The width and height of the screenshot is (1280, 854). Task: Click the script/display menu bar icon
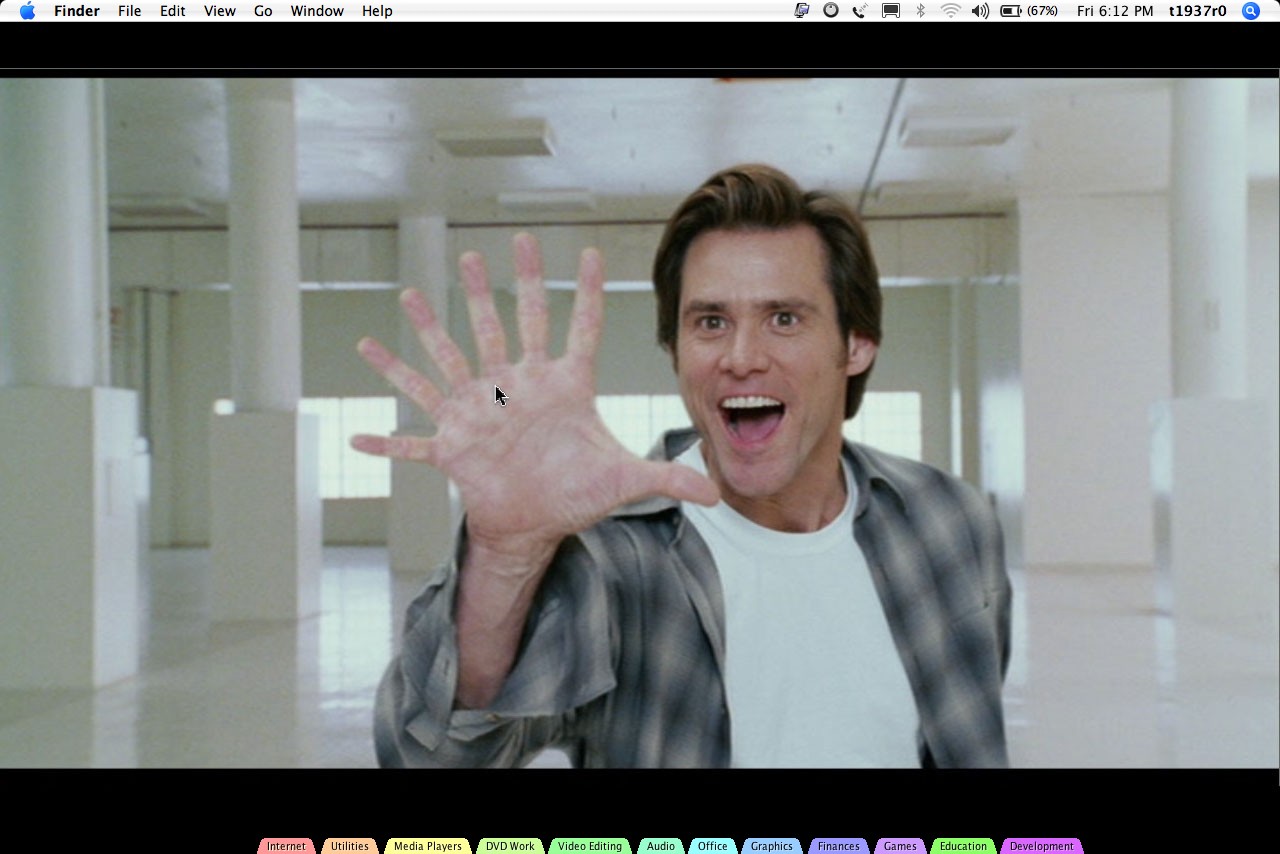[801, 11]
